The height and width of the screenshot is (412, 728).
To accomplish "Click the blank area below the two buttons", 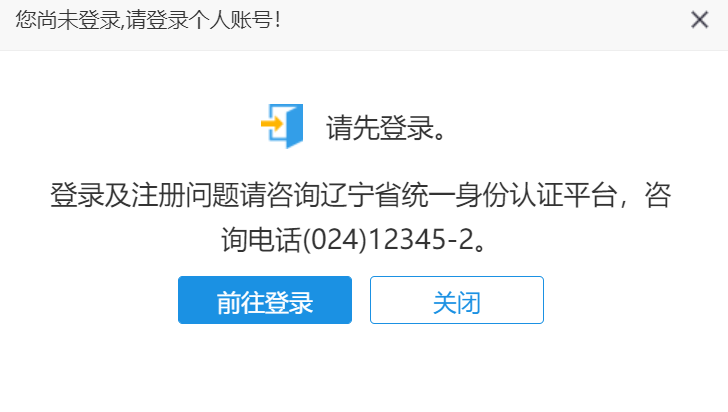I will (364, 367).
